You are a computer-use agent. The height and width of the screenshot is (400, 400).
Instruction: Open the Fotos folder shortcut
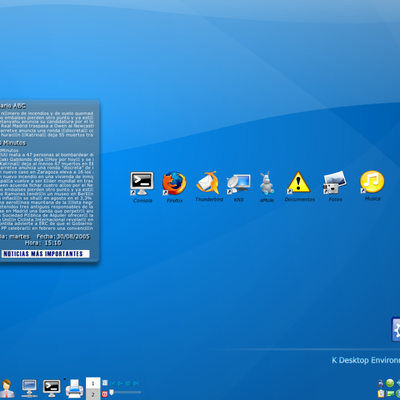coord(335,182)
